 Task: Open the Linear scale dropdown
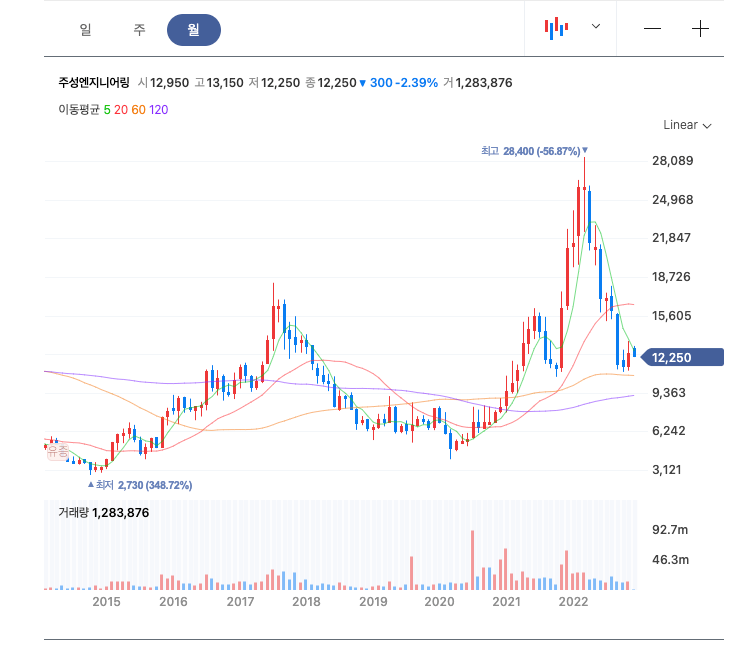(687, 125)
